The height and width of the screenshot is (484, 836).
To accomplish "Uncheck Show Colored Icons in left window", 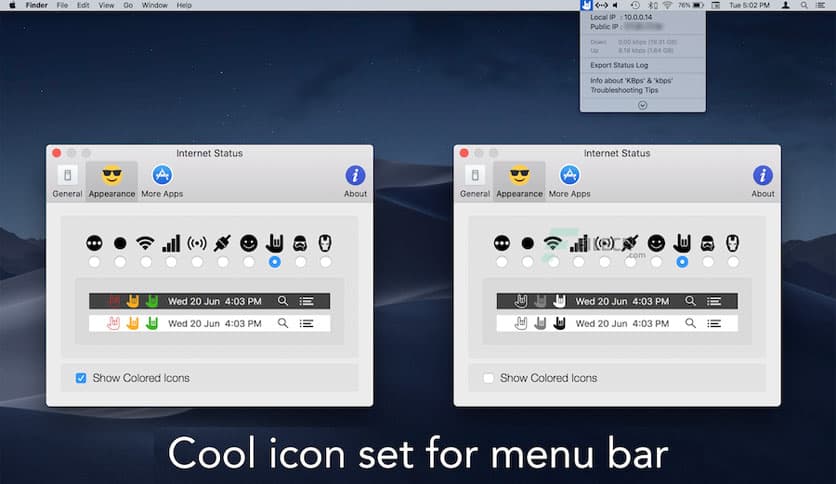I will [x=81, y=378].
